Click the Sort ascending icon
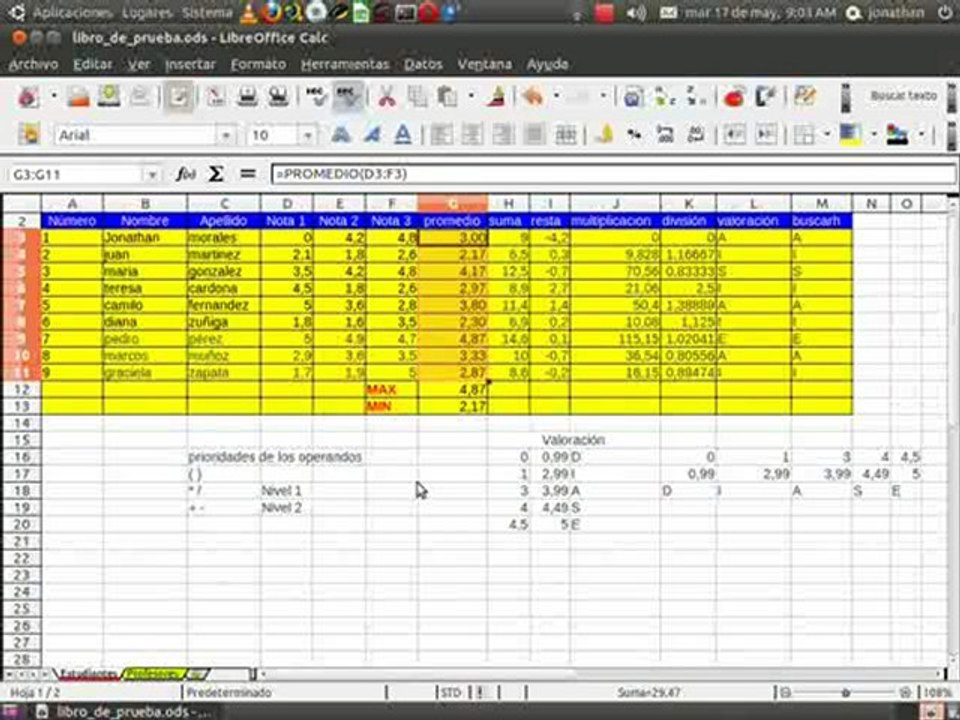This screenshot has height=720, width=960. click(665, 96)
